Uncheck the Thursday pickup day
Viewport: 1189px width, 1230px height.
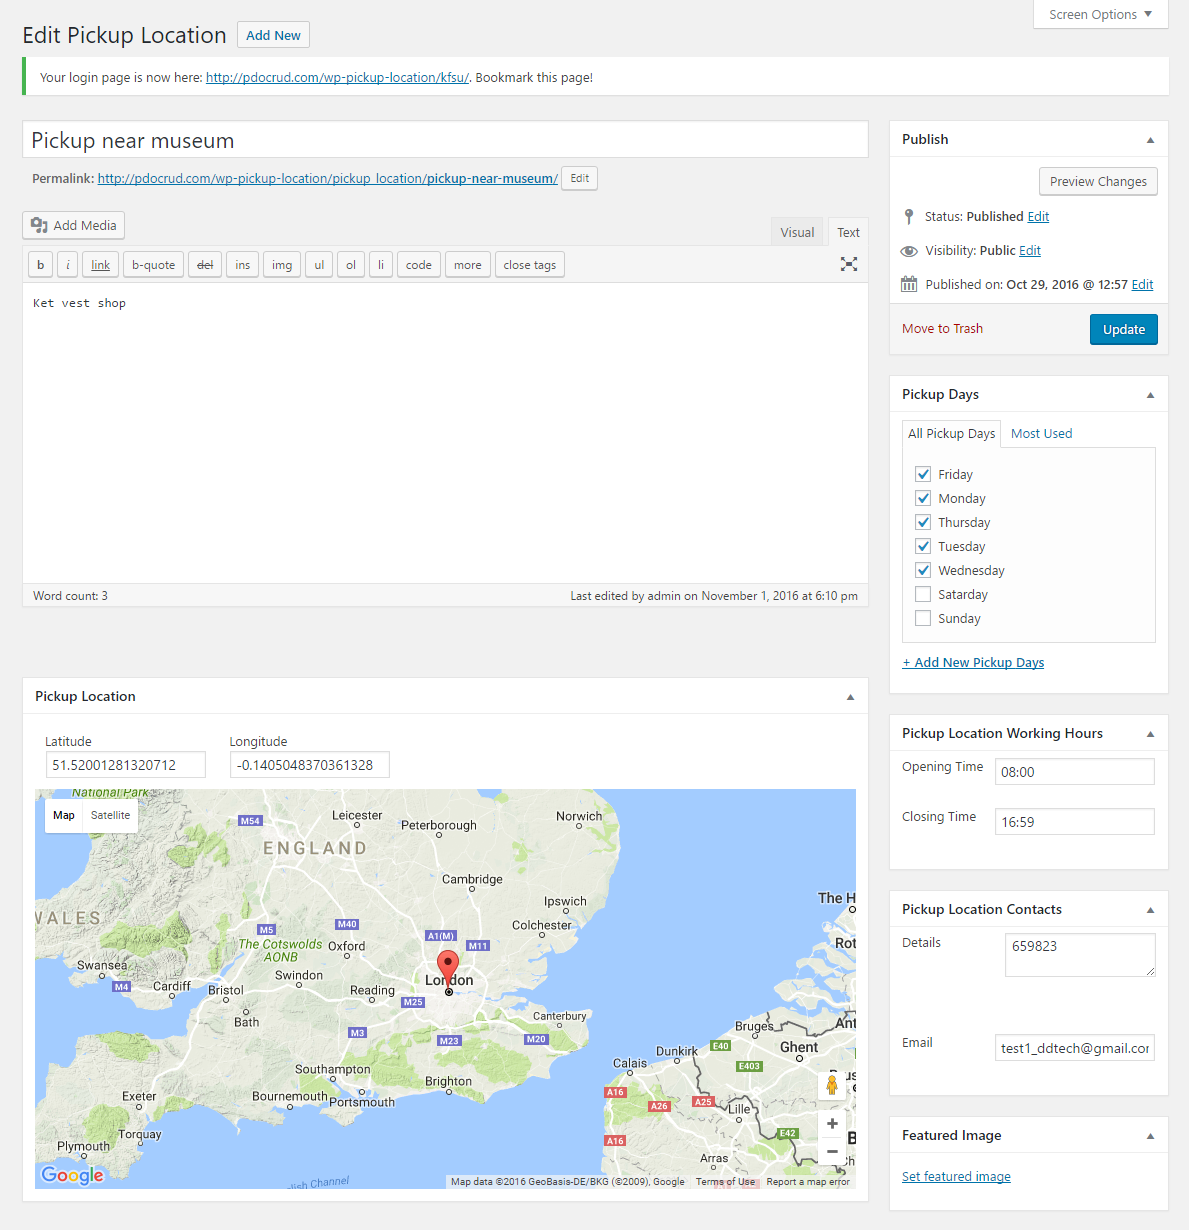923,522
